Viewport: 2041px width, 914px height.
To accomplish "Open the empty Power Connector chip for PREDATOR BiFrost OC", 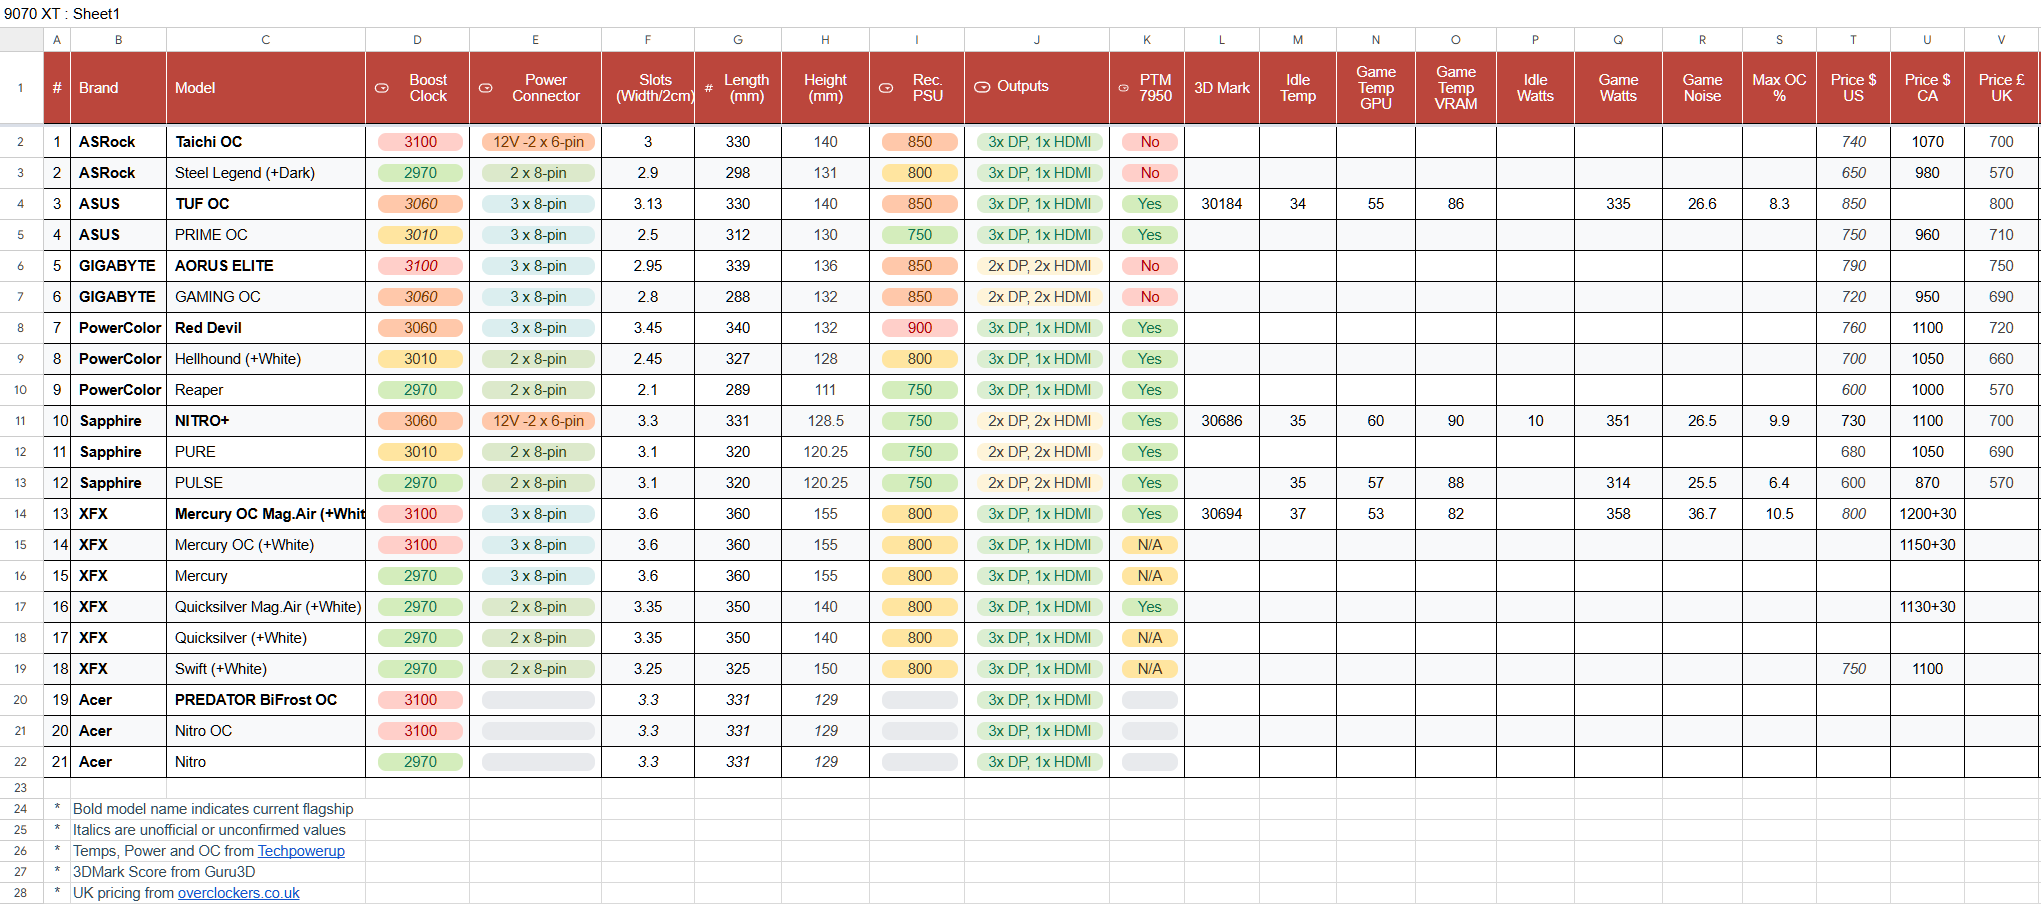I will (x=538, y=700).
